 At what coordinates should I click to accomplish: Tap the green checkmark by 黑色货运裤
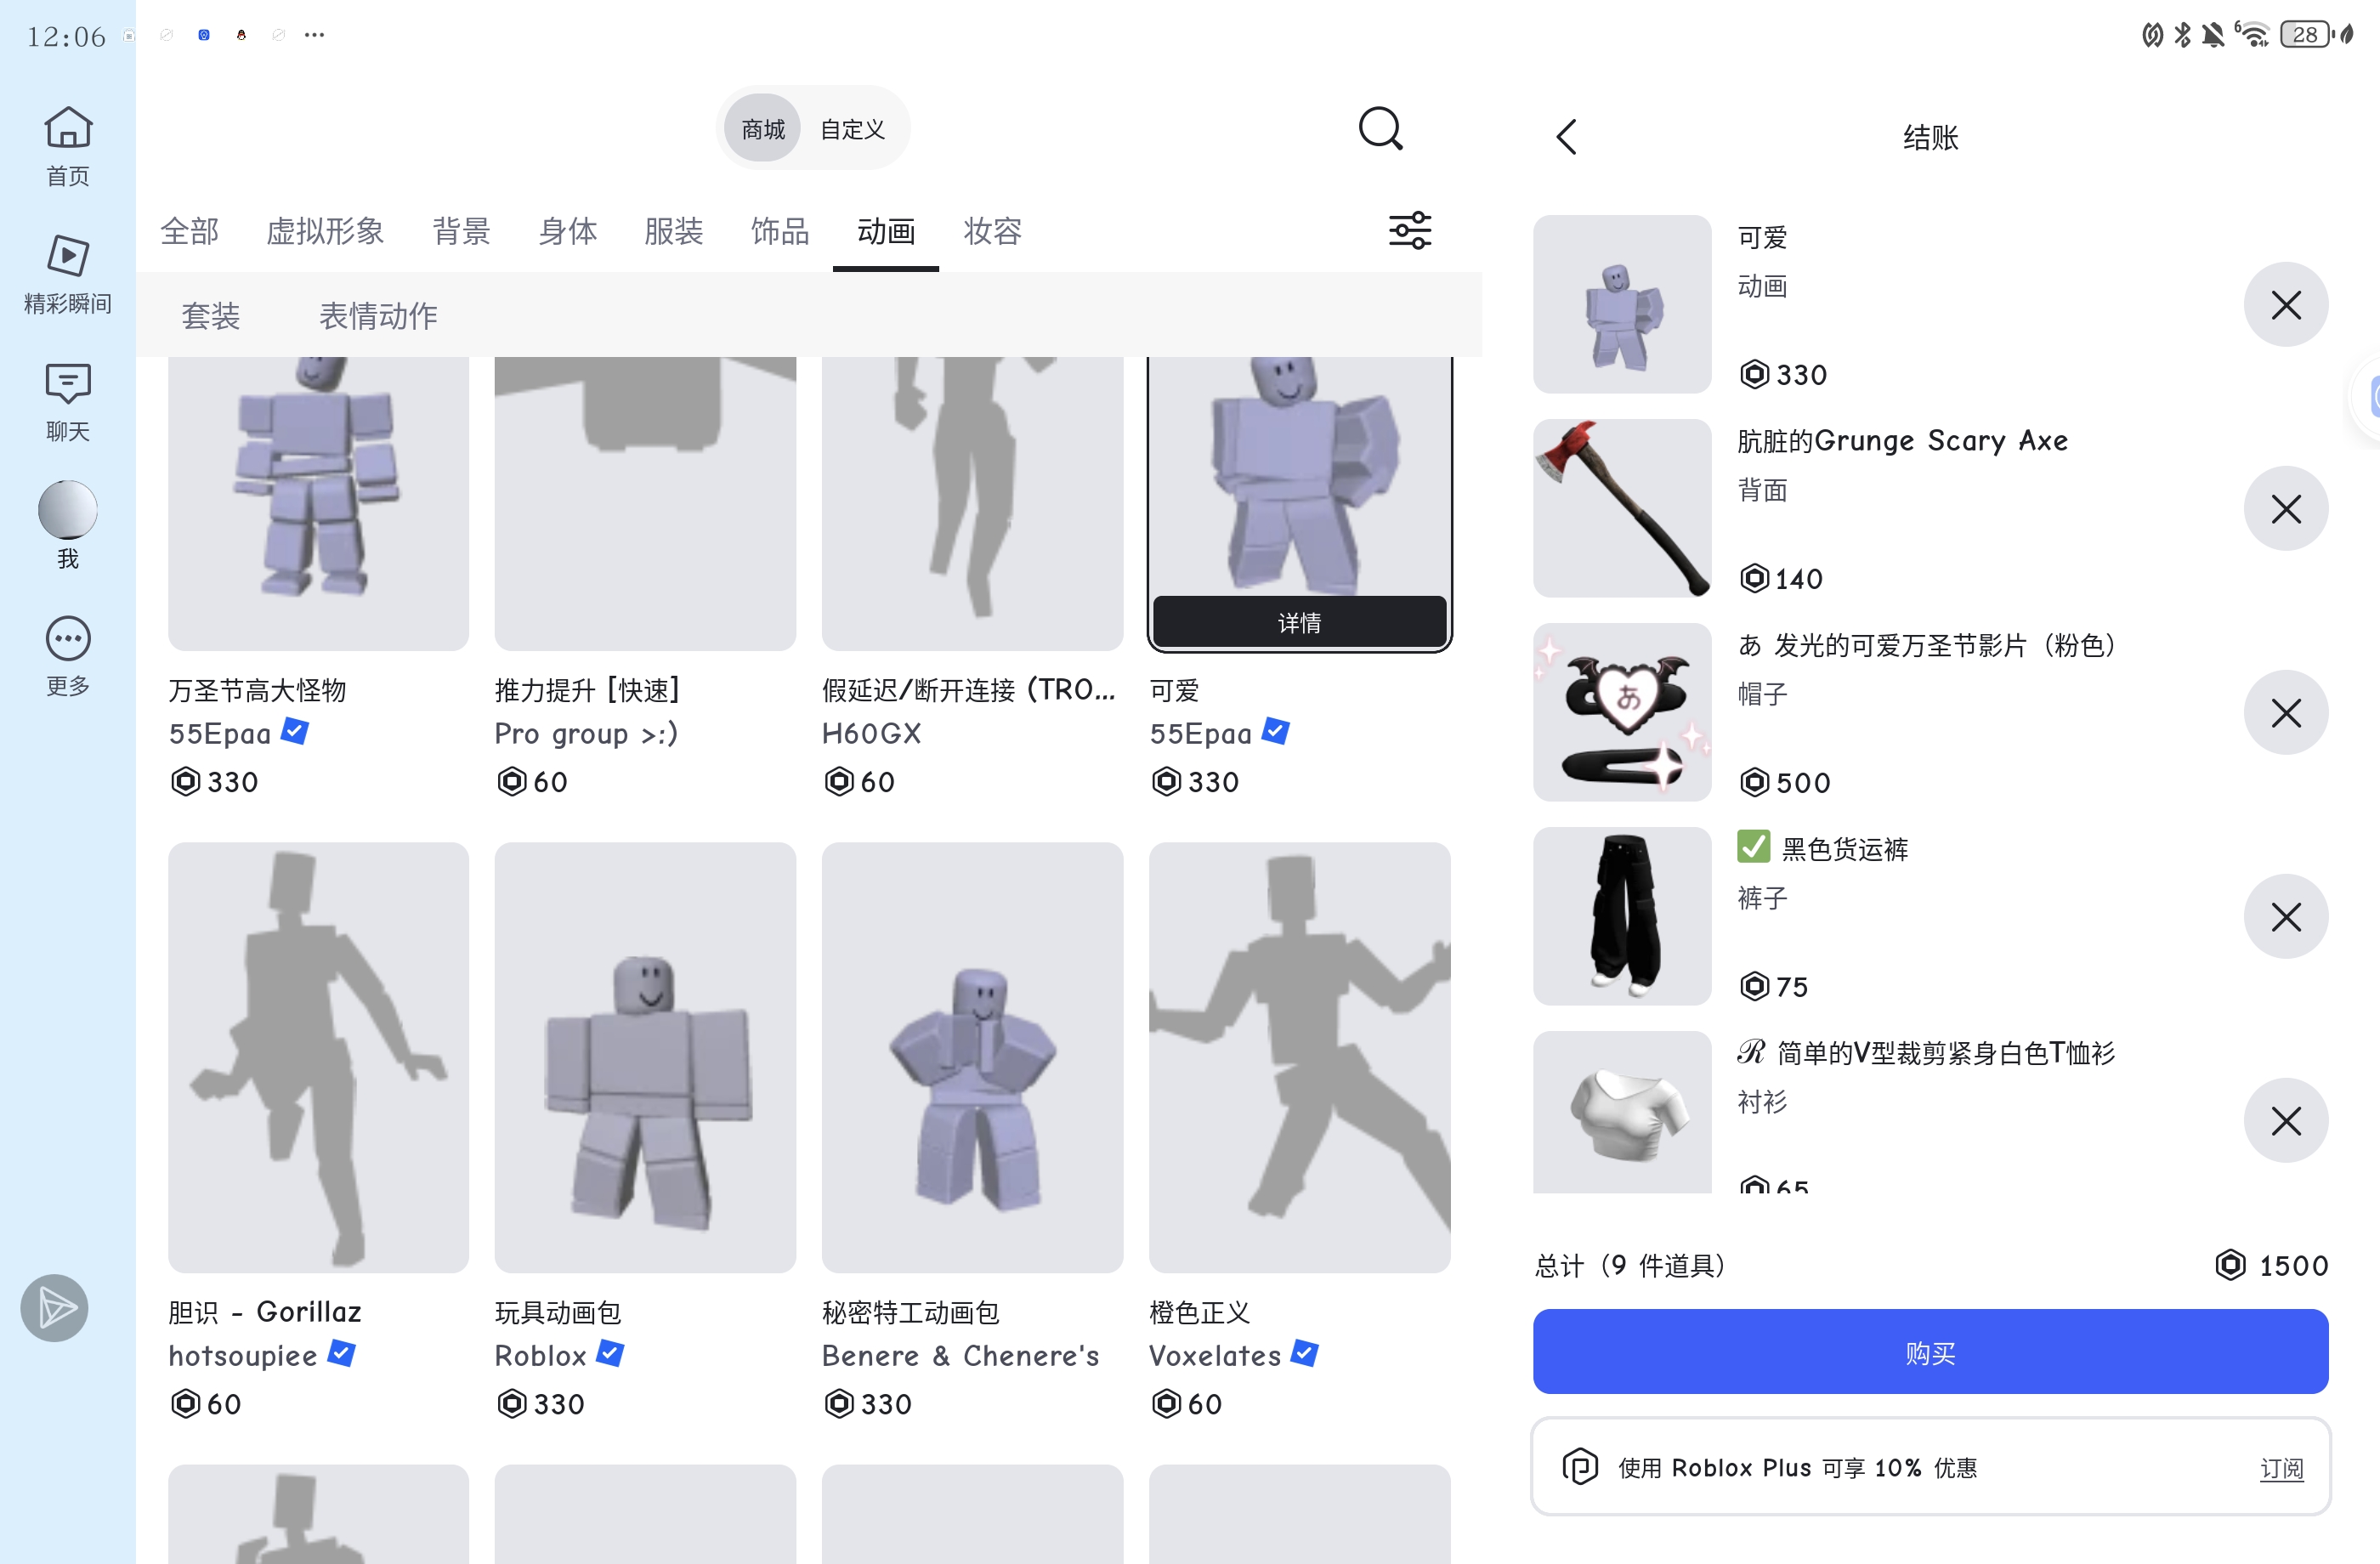pos(1753,846)
